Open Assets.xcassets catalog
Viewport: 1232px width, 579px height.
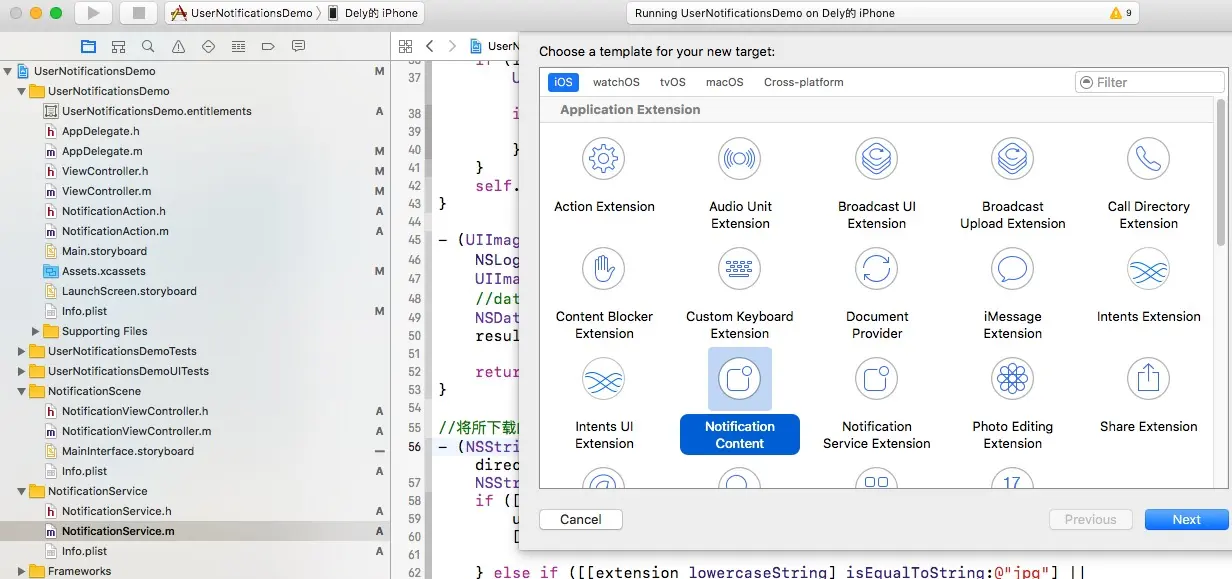103,271
